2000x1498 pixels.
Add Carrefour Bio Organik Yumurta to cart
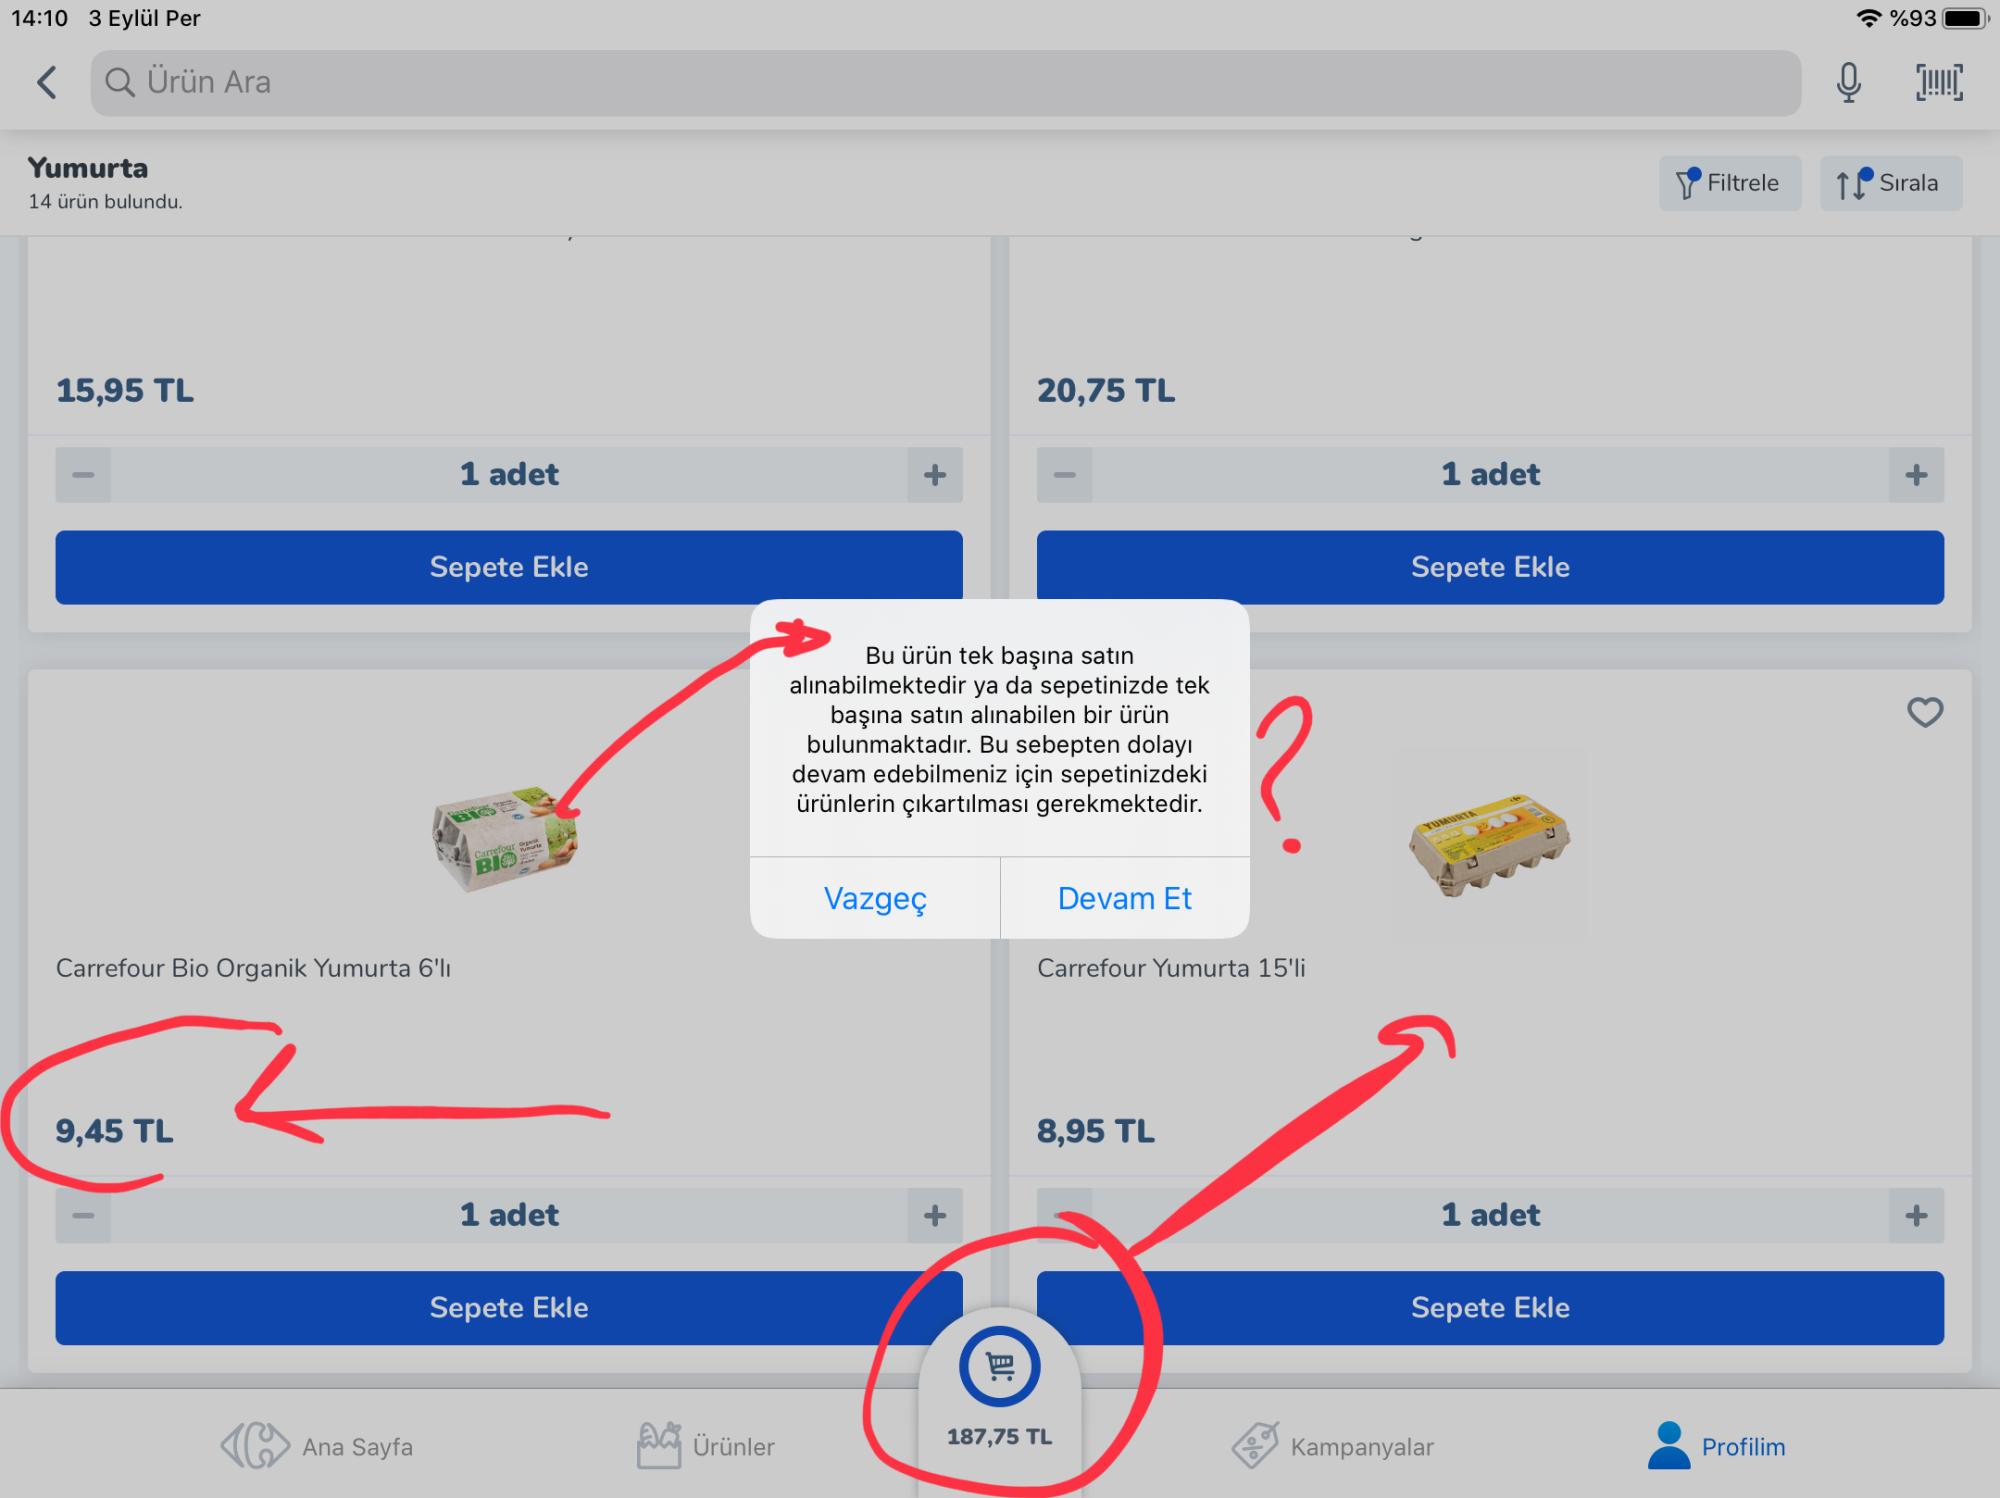(508, 1307)
